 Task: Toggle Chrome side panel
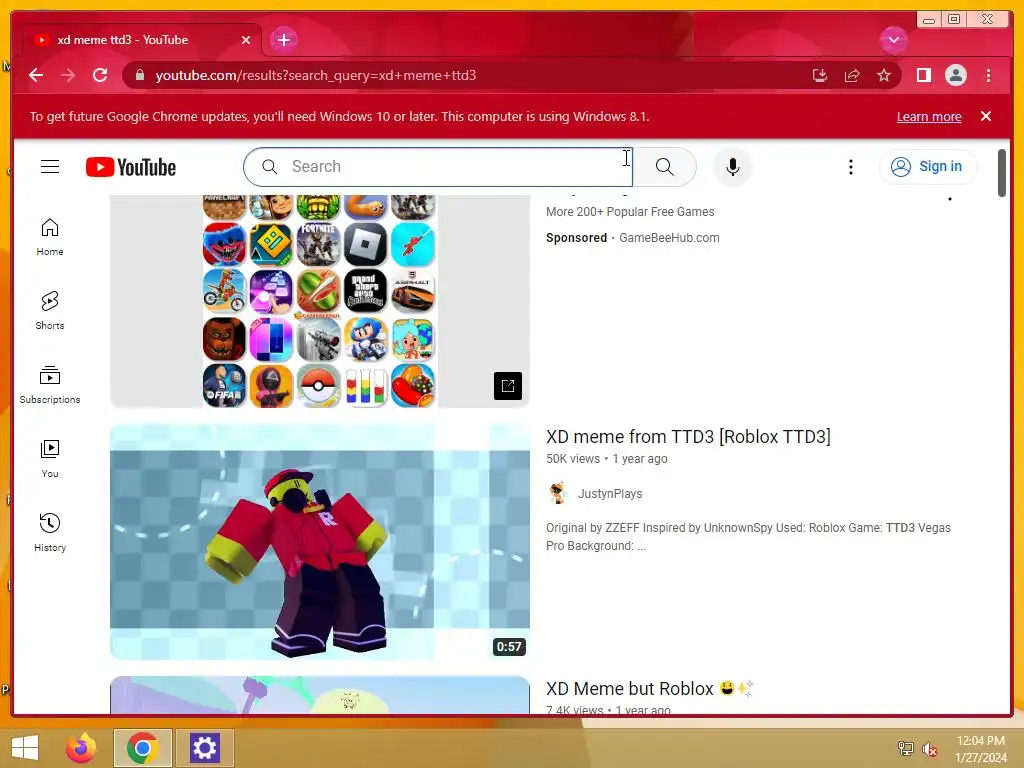click(x=923, y=75)
